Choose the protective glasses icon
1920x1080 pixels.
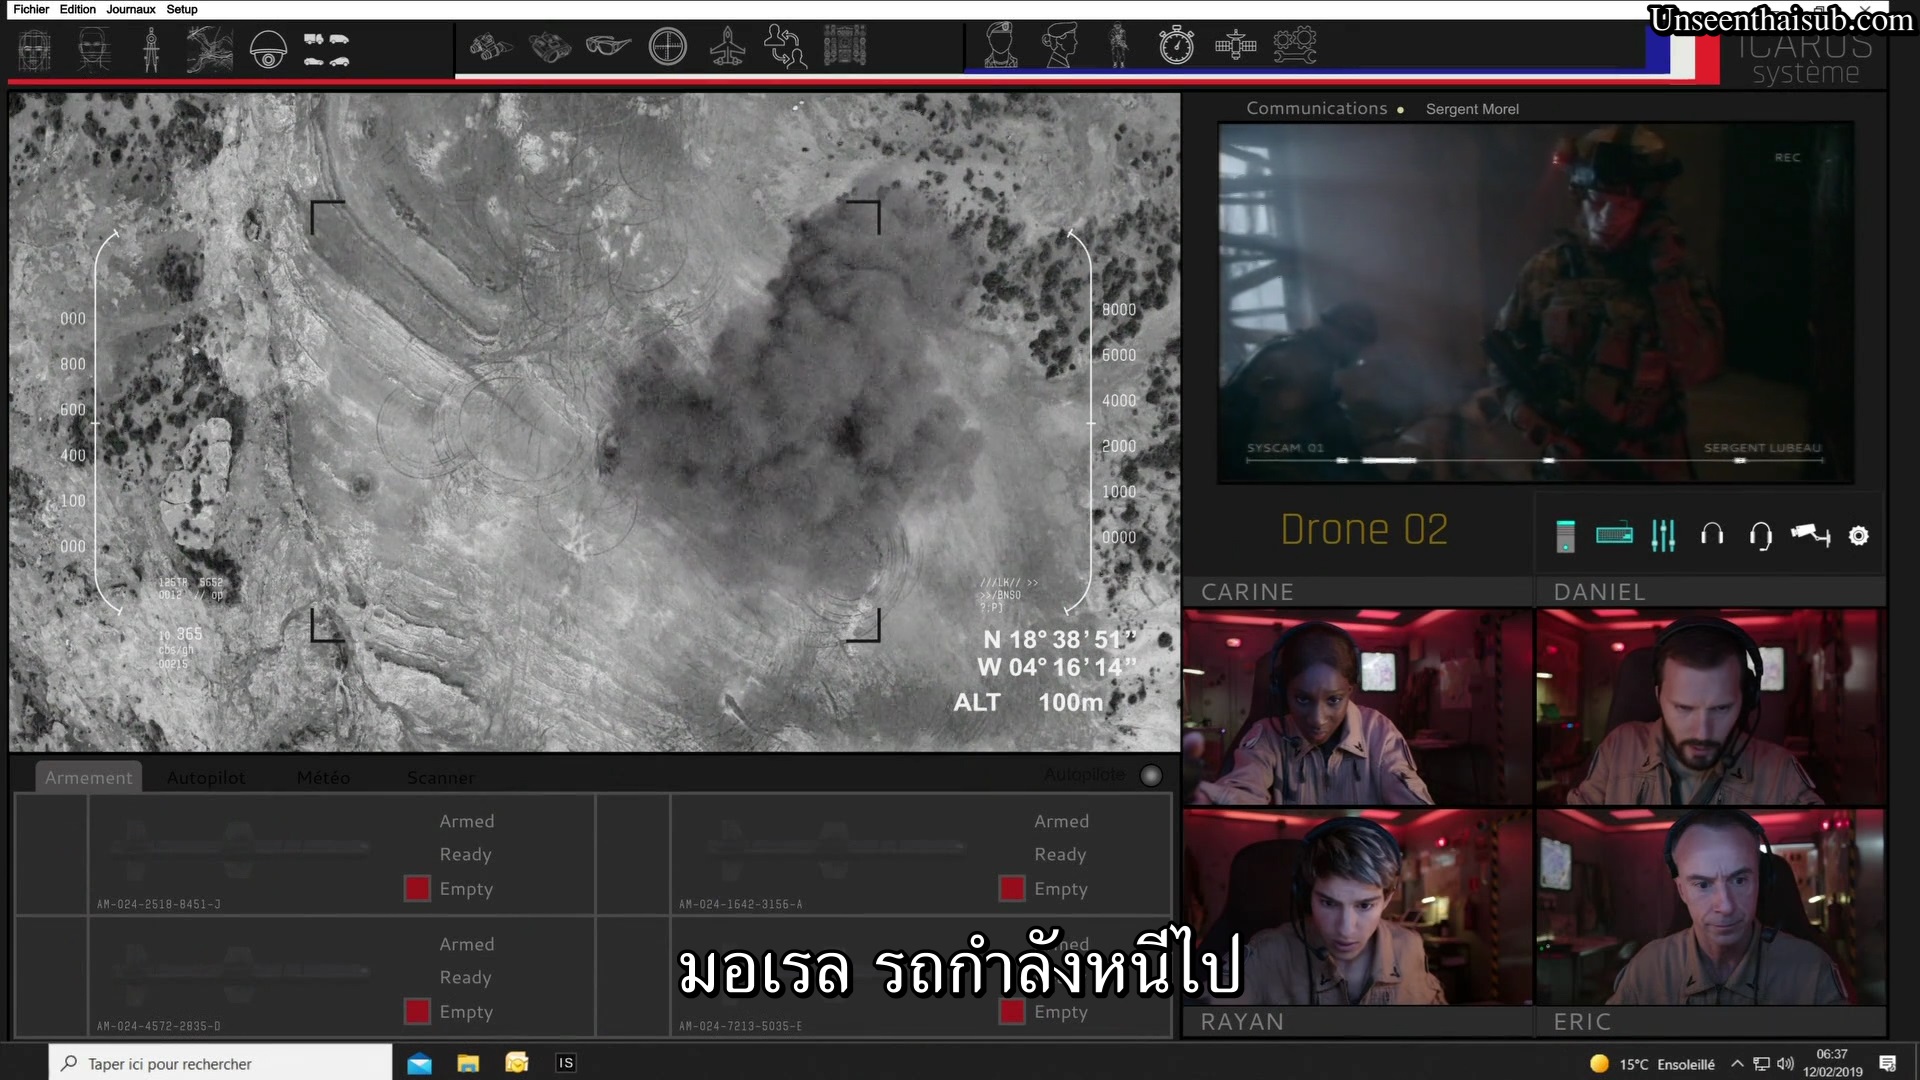(608, 46)
